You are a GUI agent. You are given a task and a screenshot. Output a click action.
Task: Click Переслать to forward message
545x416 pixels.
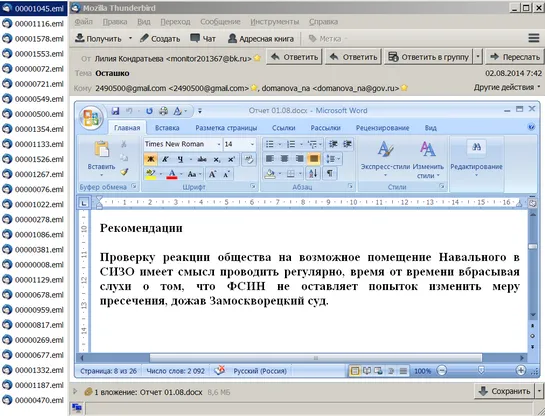tap(515, 57)
